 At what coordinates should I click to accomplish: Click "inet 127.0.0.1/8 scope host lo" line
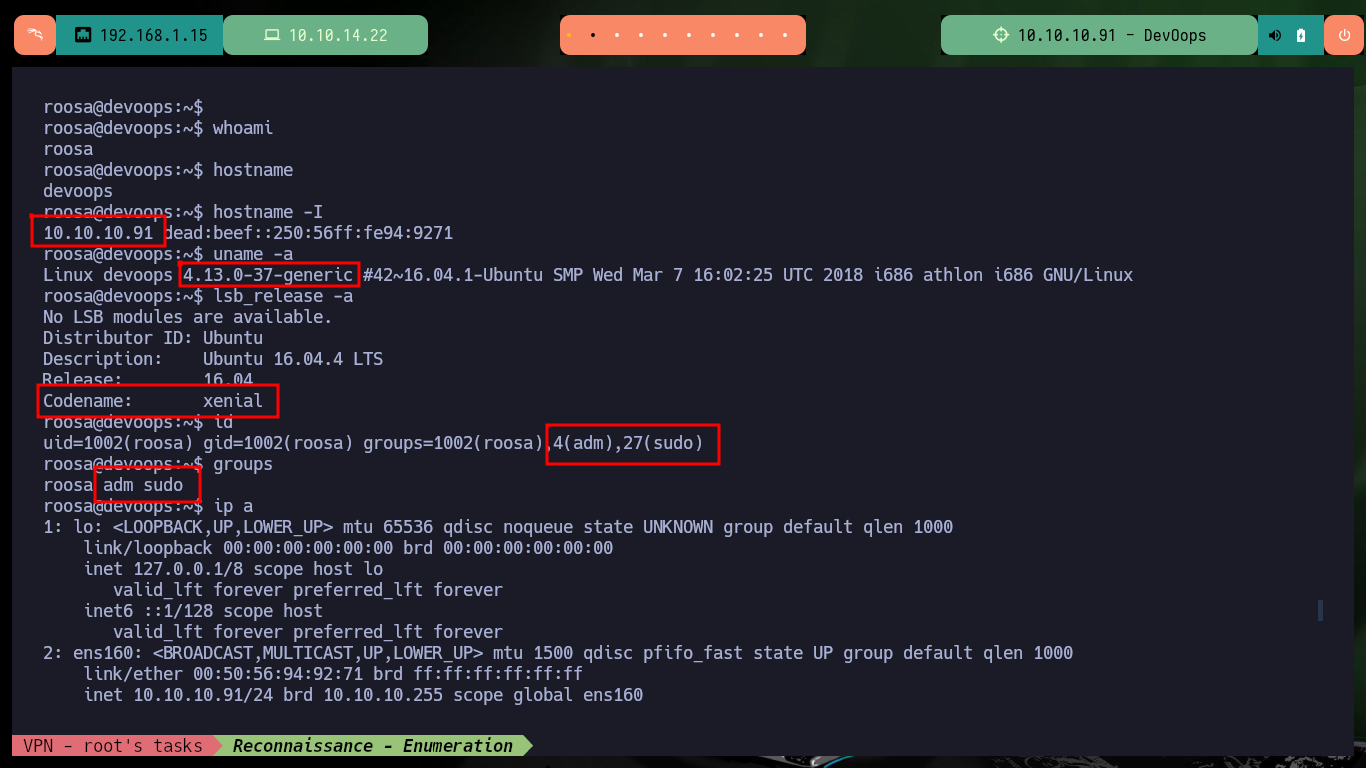pos(233,569)
